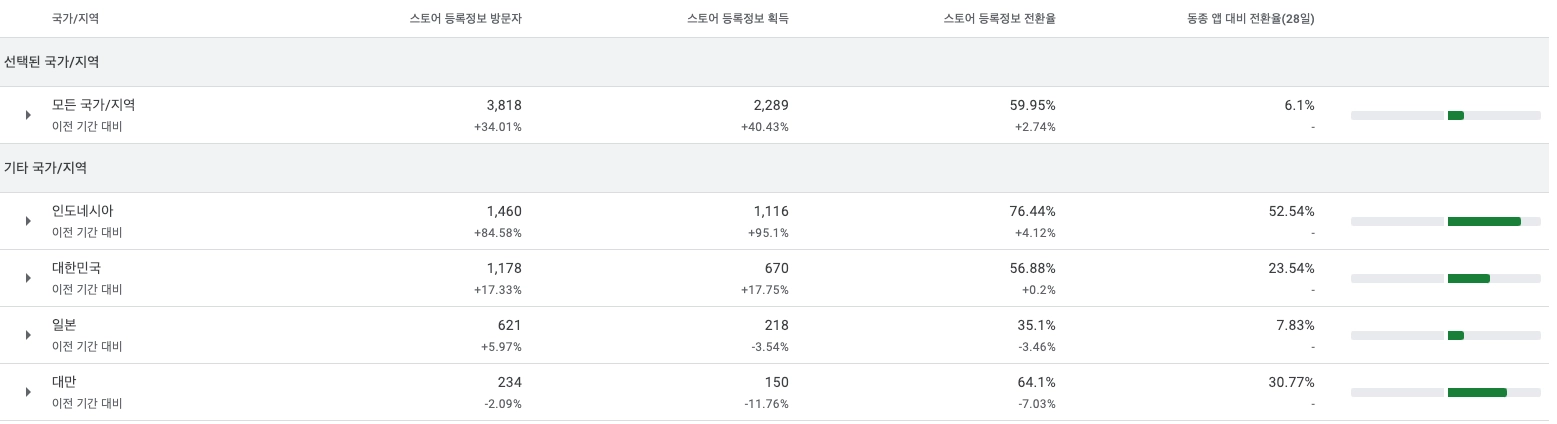Sort by 스토어 등록정보 획득 column
Image resolution: width=1557 pixels, height=424 pixels.
tap(737, 19)
